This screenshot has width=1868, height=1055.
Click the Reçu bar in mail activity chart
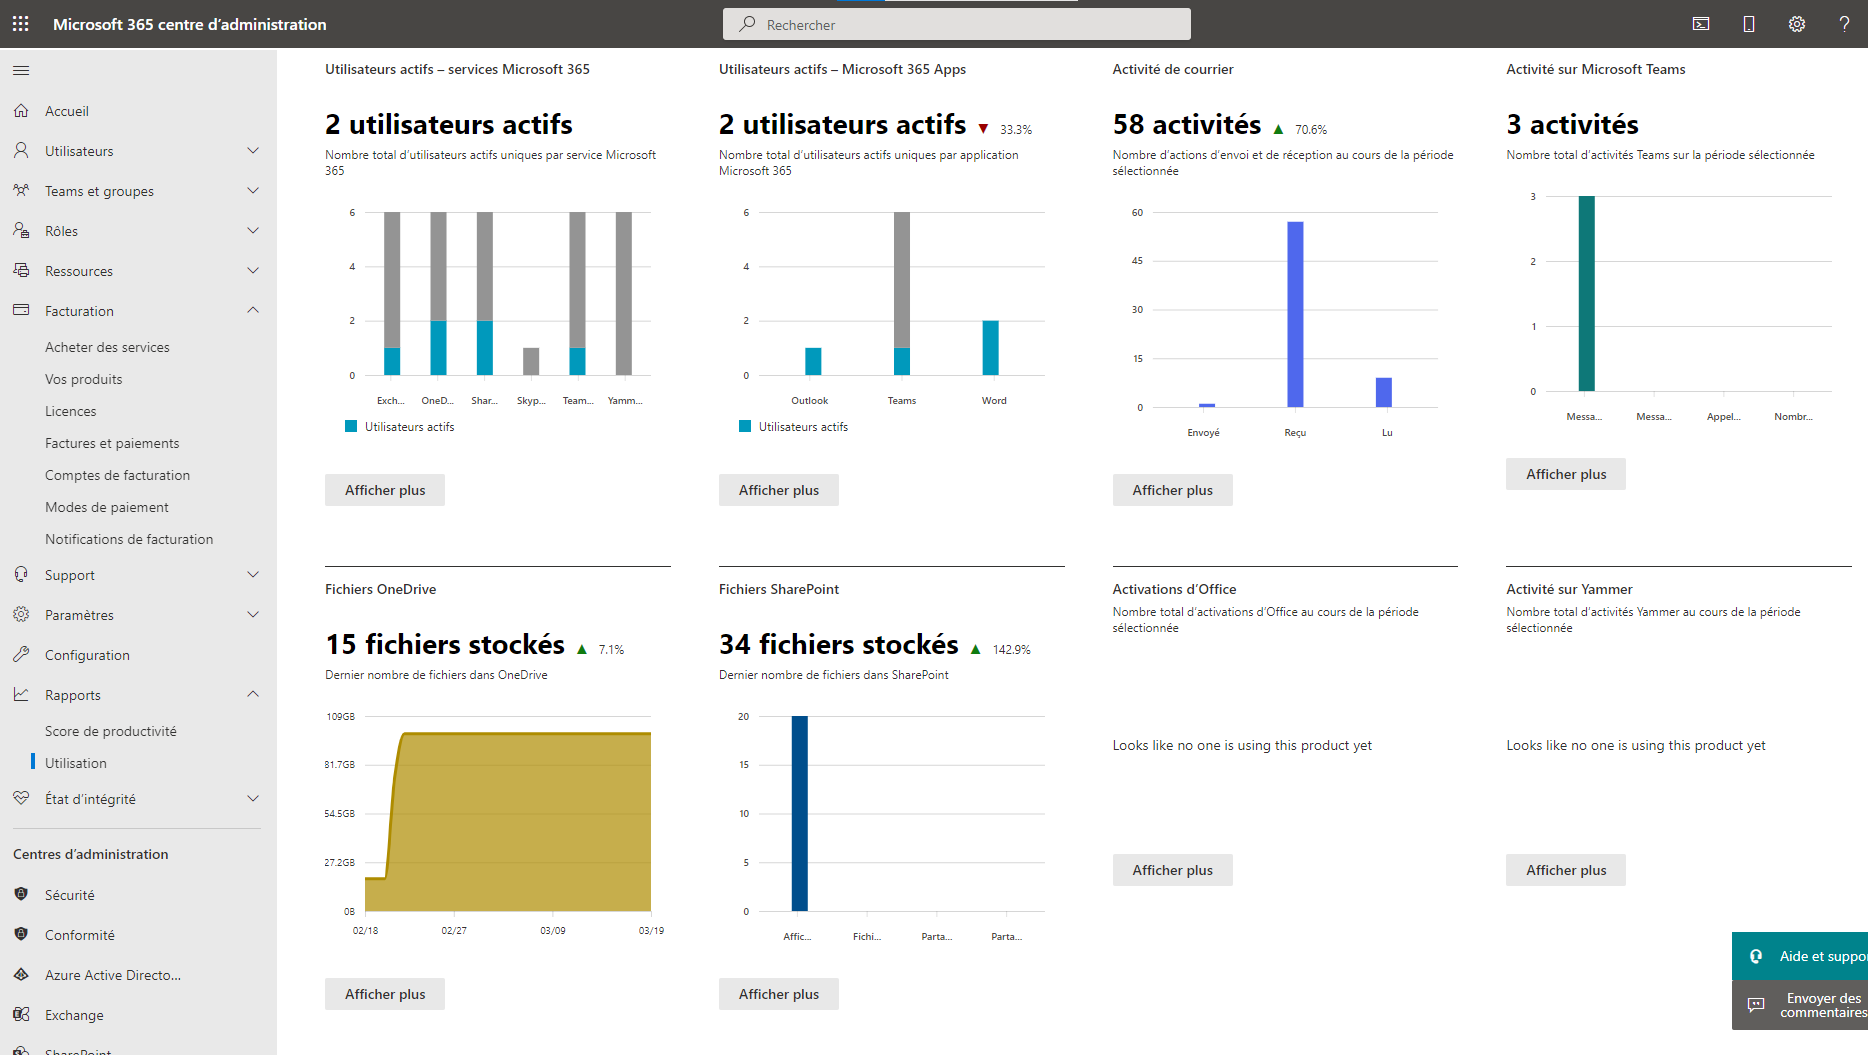[x=1295, y=314]
